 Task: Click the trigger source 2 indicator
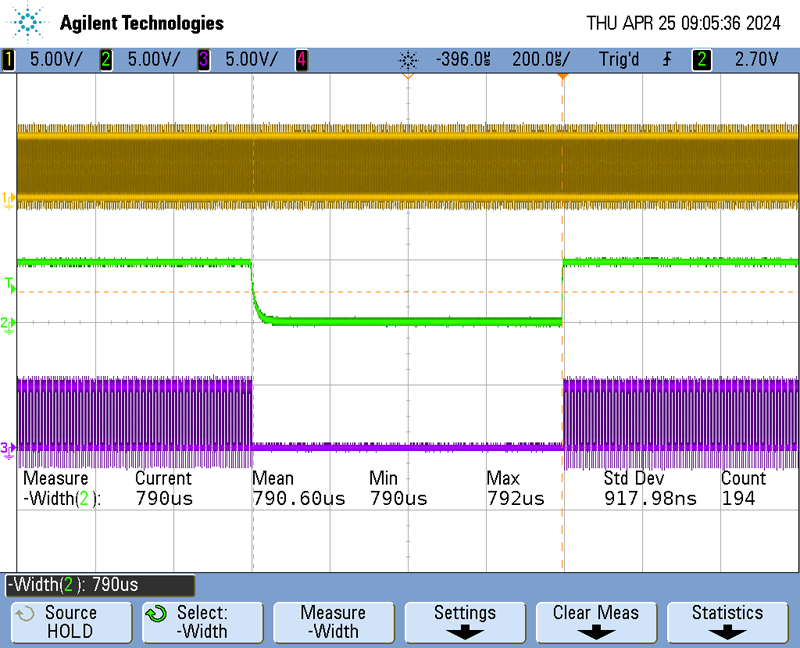pyautogui.click(x=703, y=60)
